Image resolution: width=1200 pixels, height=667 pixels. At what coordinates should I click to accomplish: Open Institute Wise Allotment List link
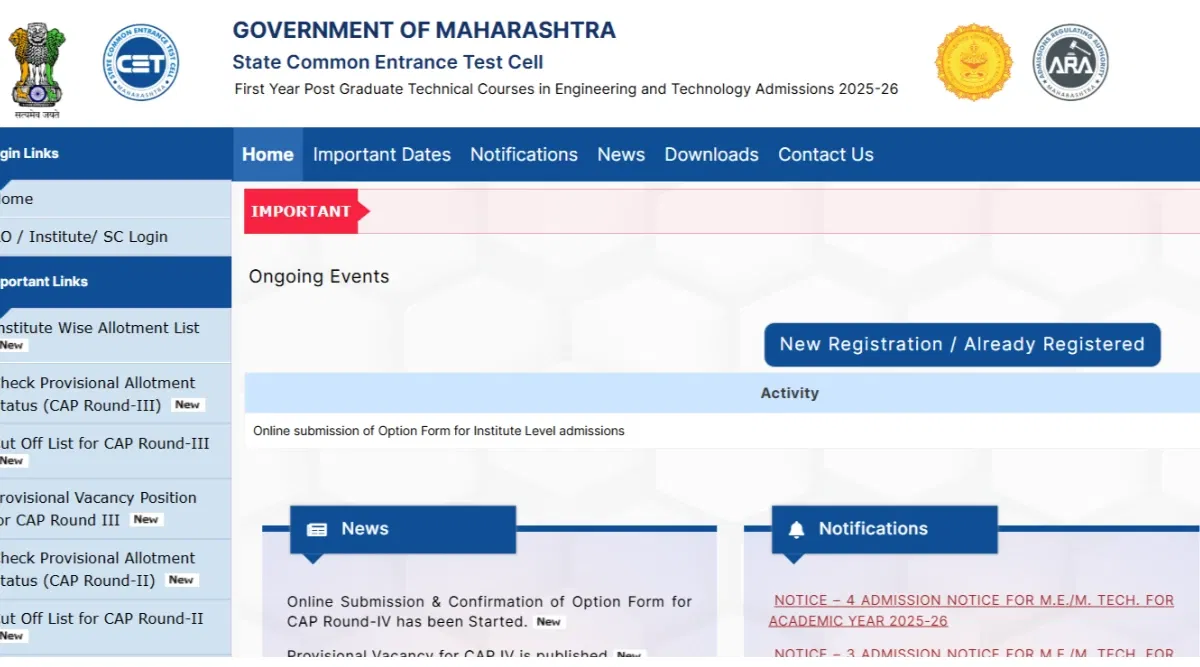point(115,335)
